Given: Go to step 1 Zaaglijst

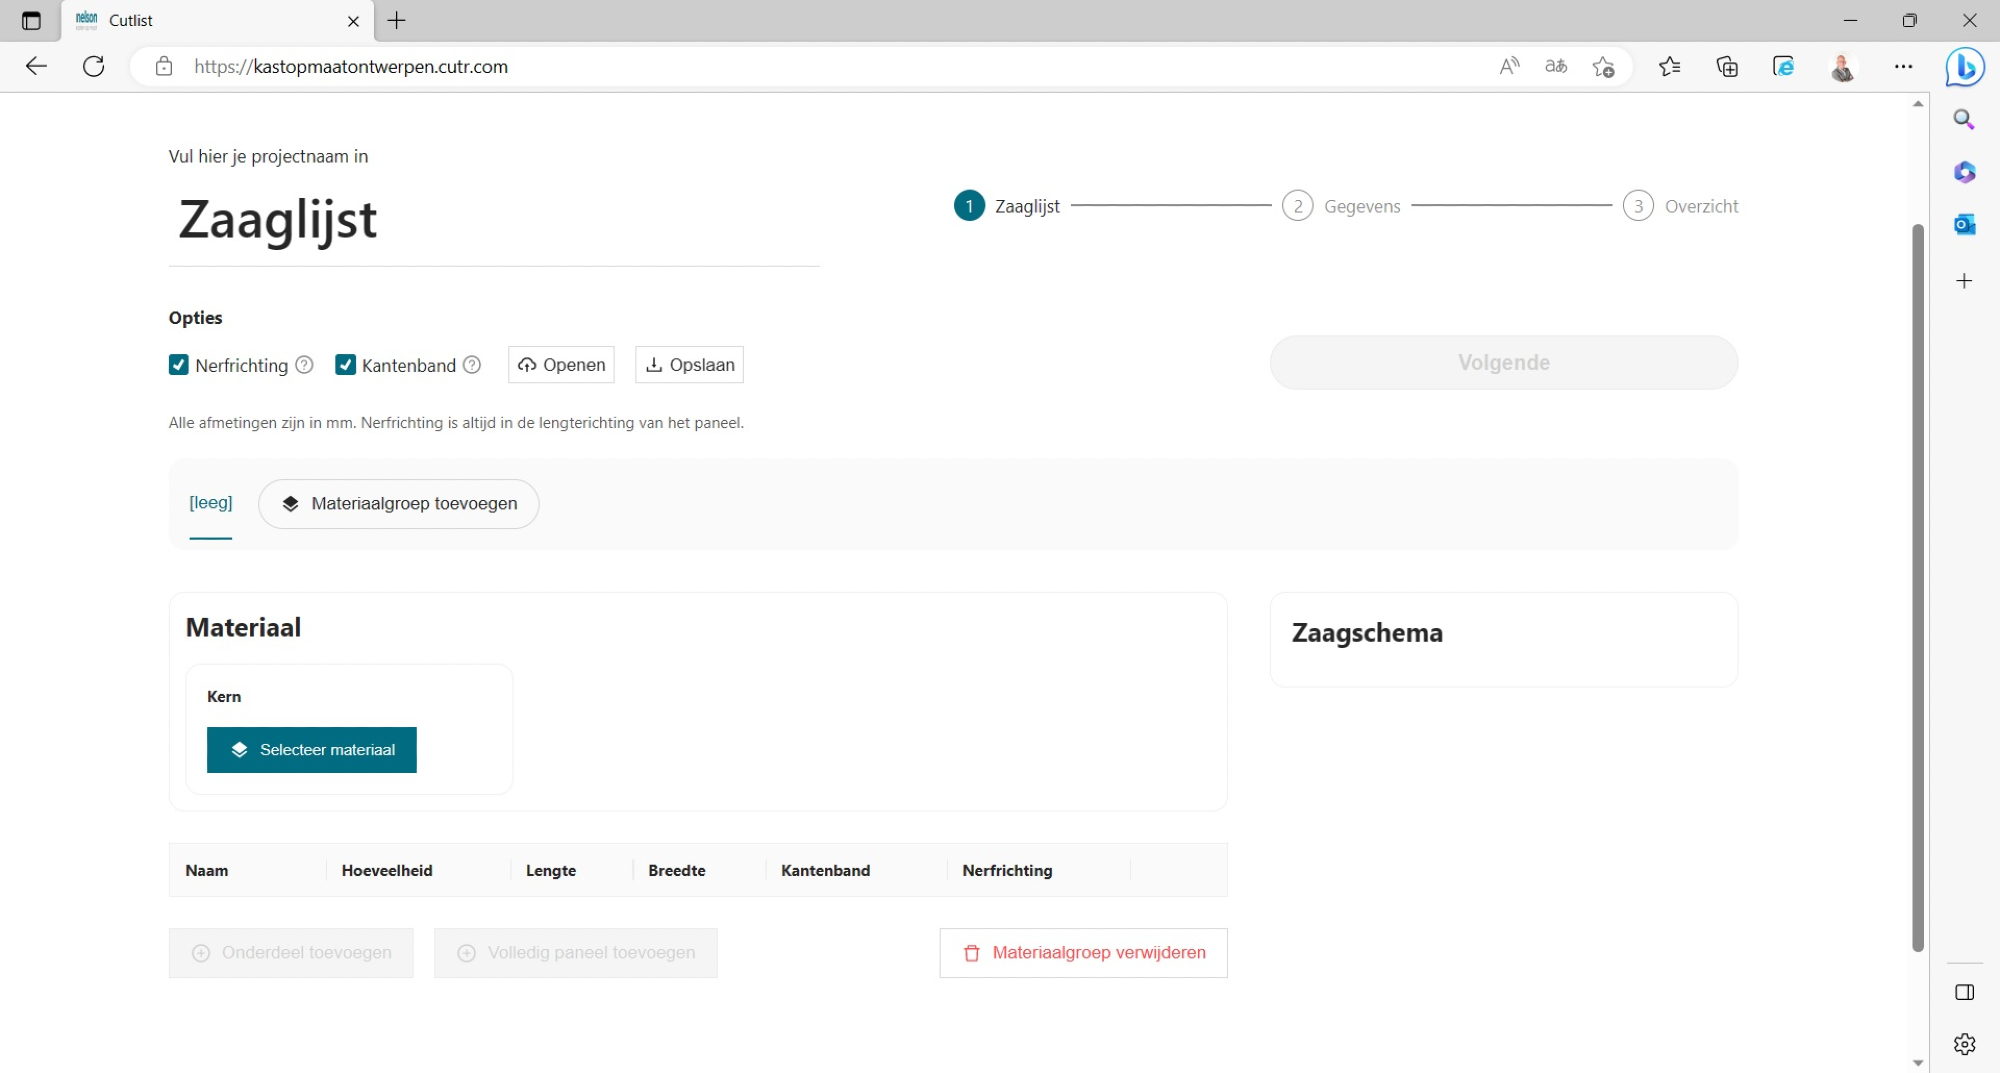Looking at the screenshot, I should click(x=1007, y=206).
